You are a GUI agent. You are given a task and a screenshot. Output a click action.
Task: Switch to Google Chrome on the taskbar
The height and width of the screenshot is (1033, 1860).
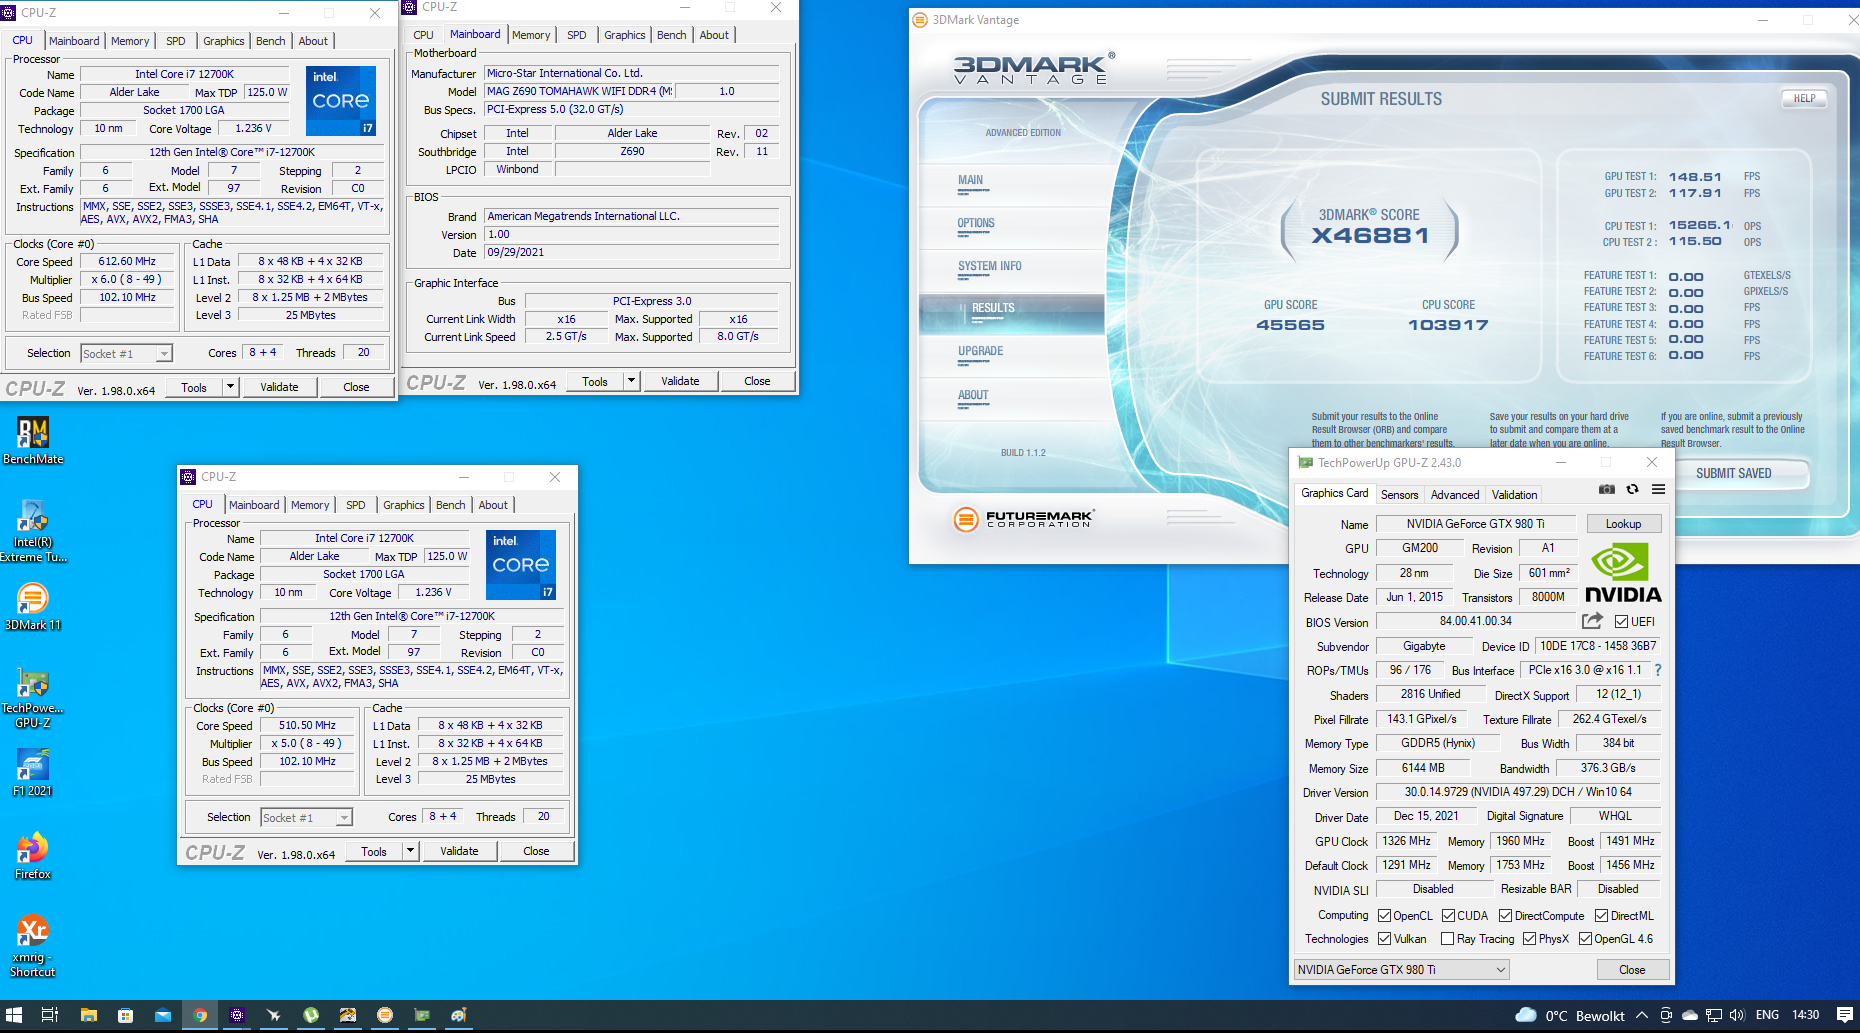pyautogui.click(x=200, y=1015)
